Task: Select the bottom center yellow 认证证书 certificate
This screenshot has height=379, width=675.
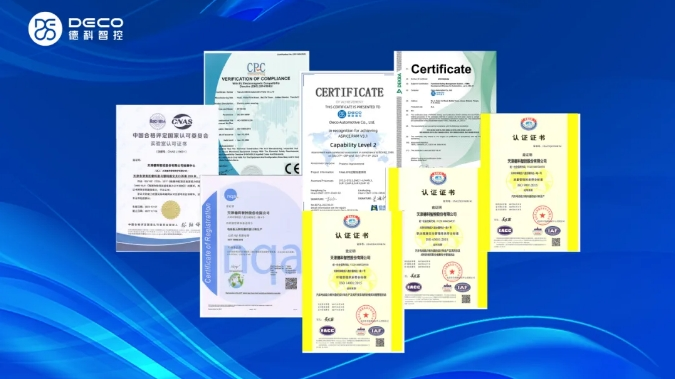Action: [x=353, y=282]
